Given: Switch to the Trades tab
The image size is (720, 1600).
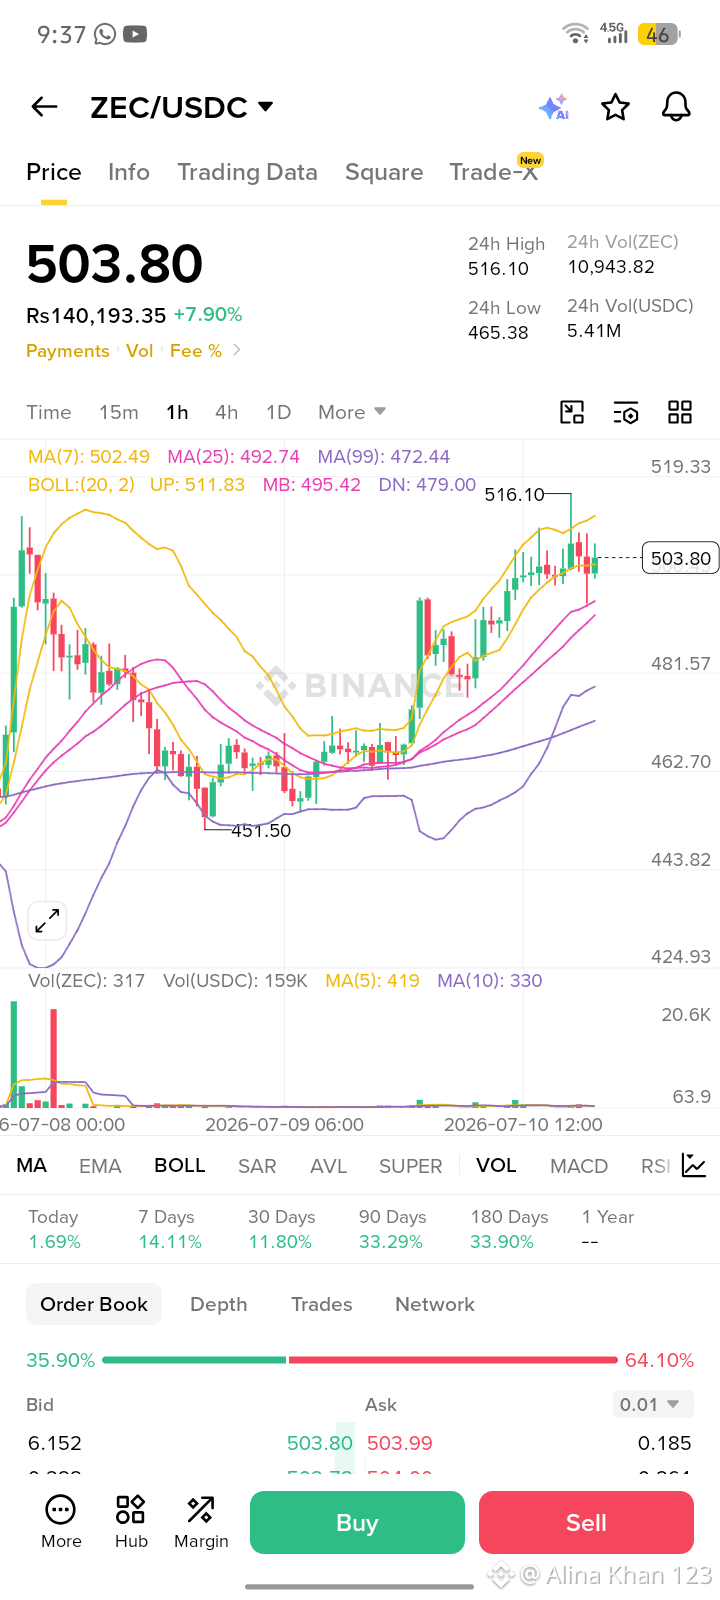Looking at the screenshot, I should 322,1304.
